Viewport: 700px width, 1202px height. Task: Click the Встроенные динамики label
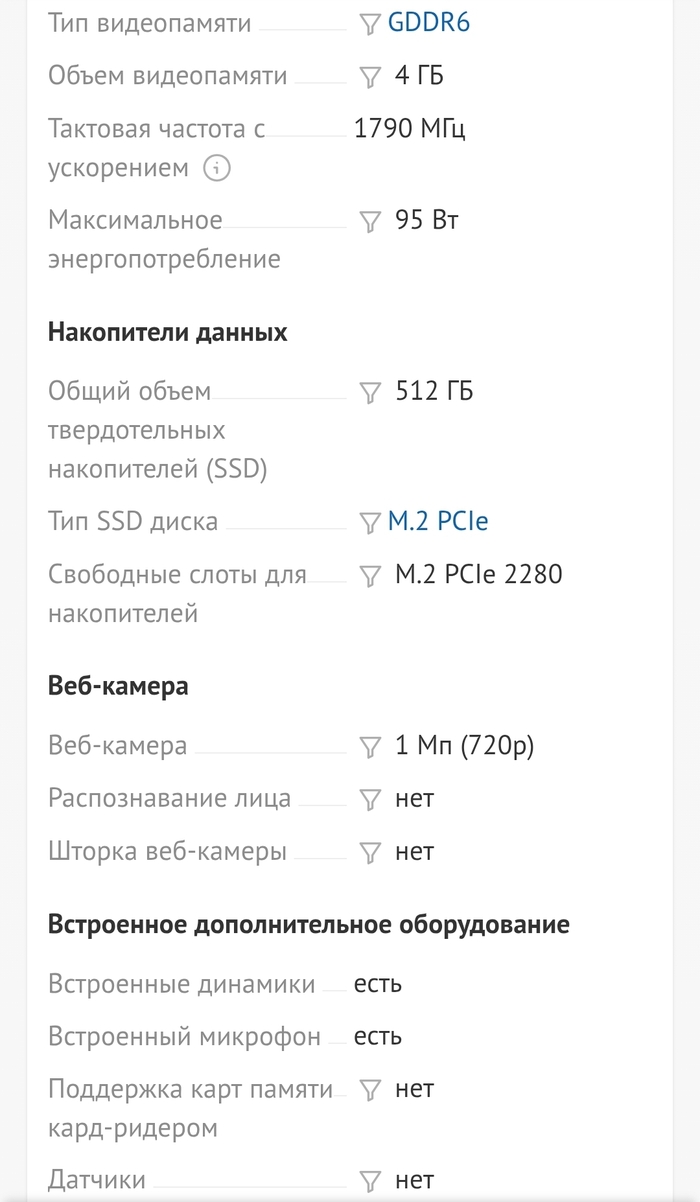point(181,984)
